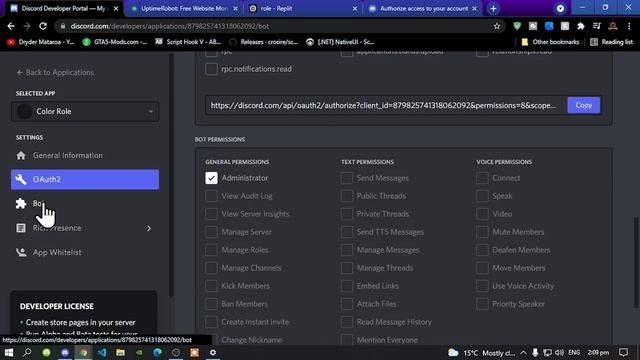Click the Bot puzzle piece icon
The height and width of the screenshot is (360, 640).
pyautogui.click(x=21, y=203)
